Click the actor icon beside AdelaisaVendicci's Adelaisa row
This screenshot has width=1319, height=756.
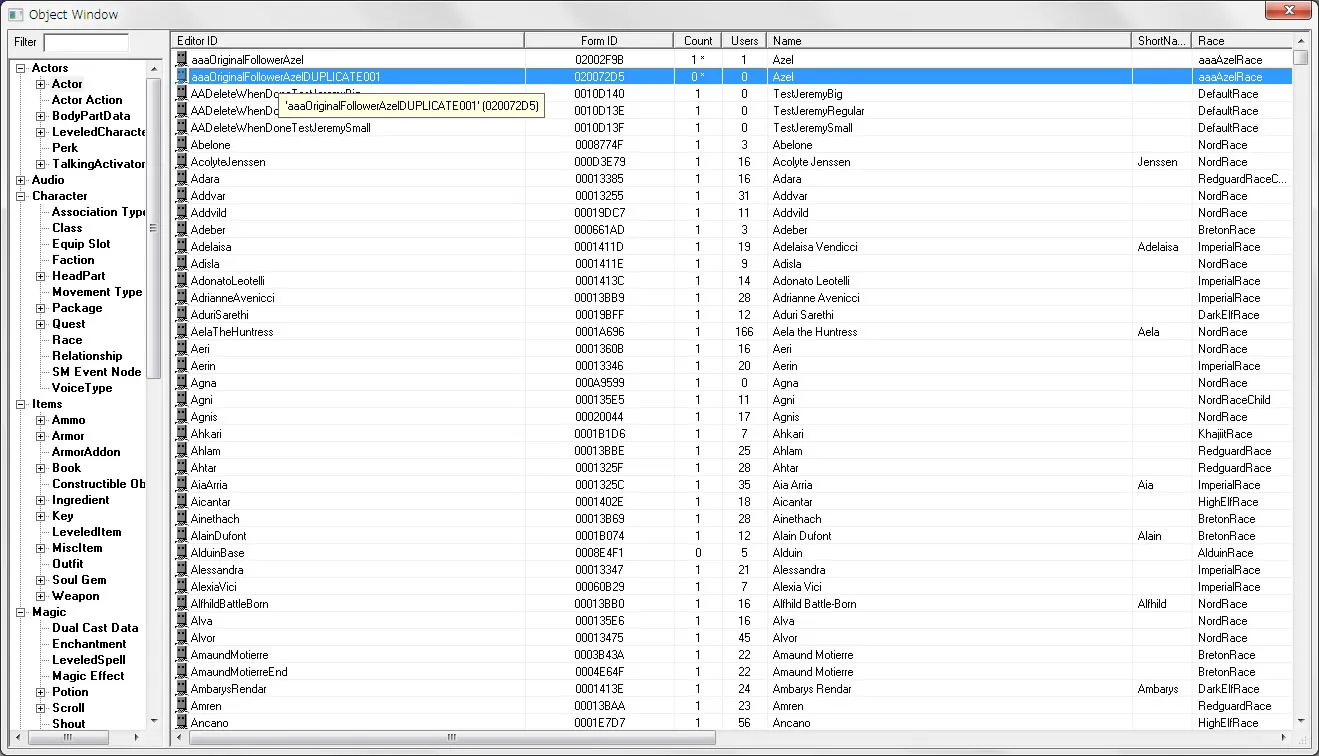click(x=182, y=247)
